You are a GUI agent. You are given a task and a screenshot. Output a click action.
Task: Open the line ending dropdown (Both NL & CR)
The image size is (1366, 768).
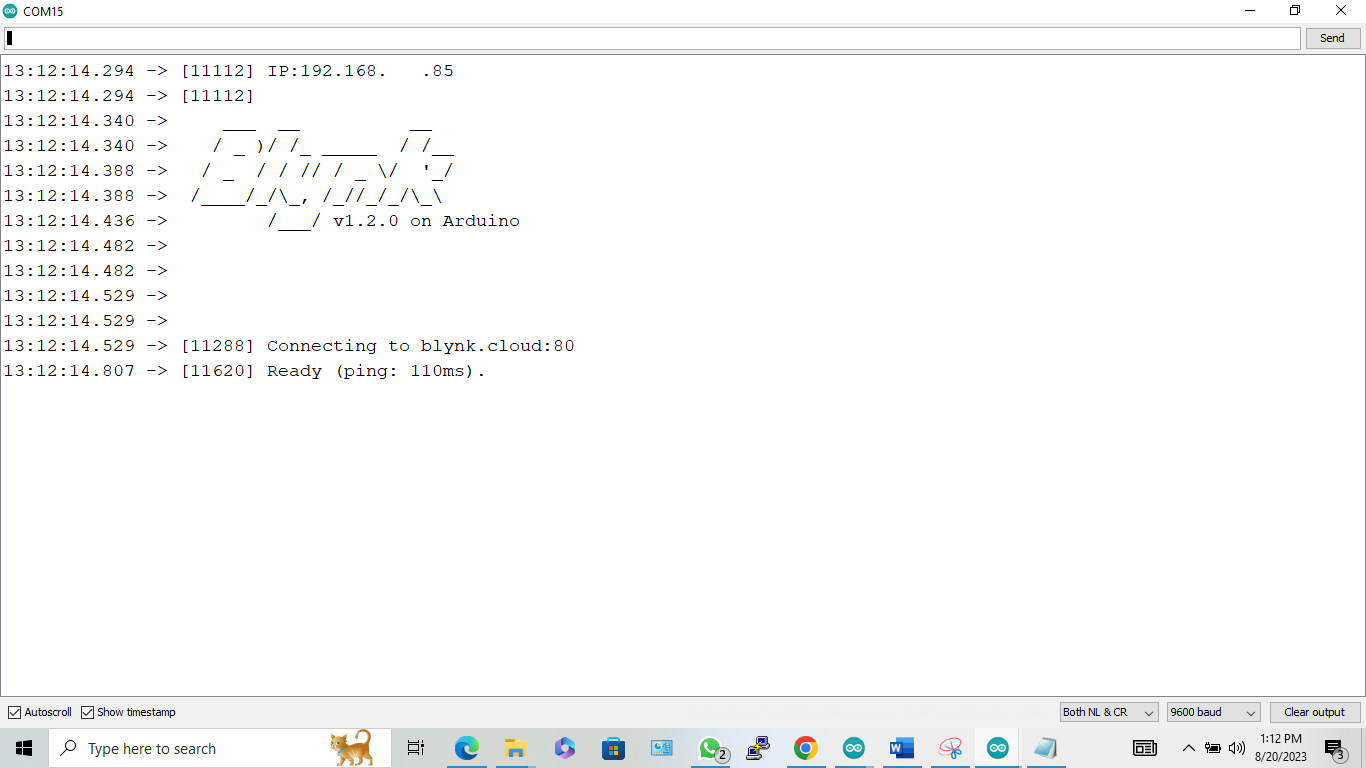[1109, 712]
